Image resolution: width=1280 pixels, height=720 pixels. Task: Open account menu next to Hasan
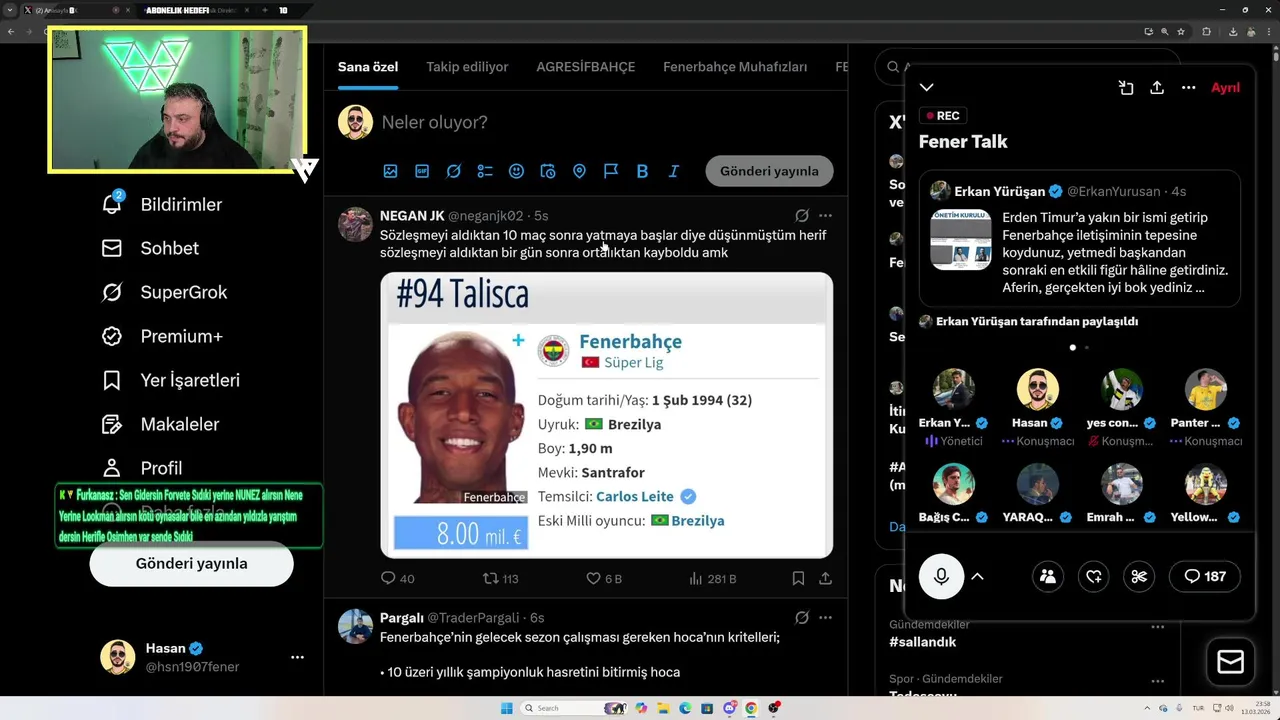[297, 657]
